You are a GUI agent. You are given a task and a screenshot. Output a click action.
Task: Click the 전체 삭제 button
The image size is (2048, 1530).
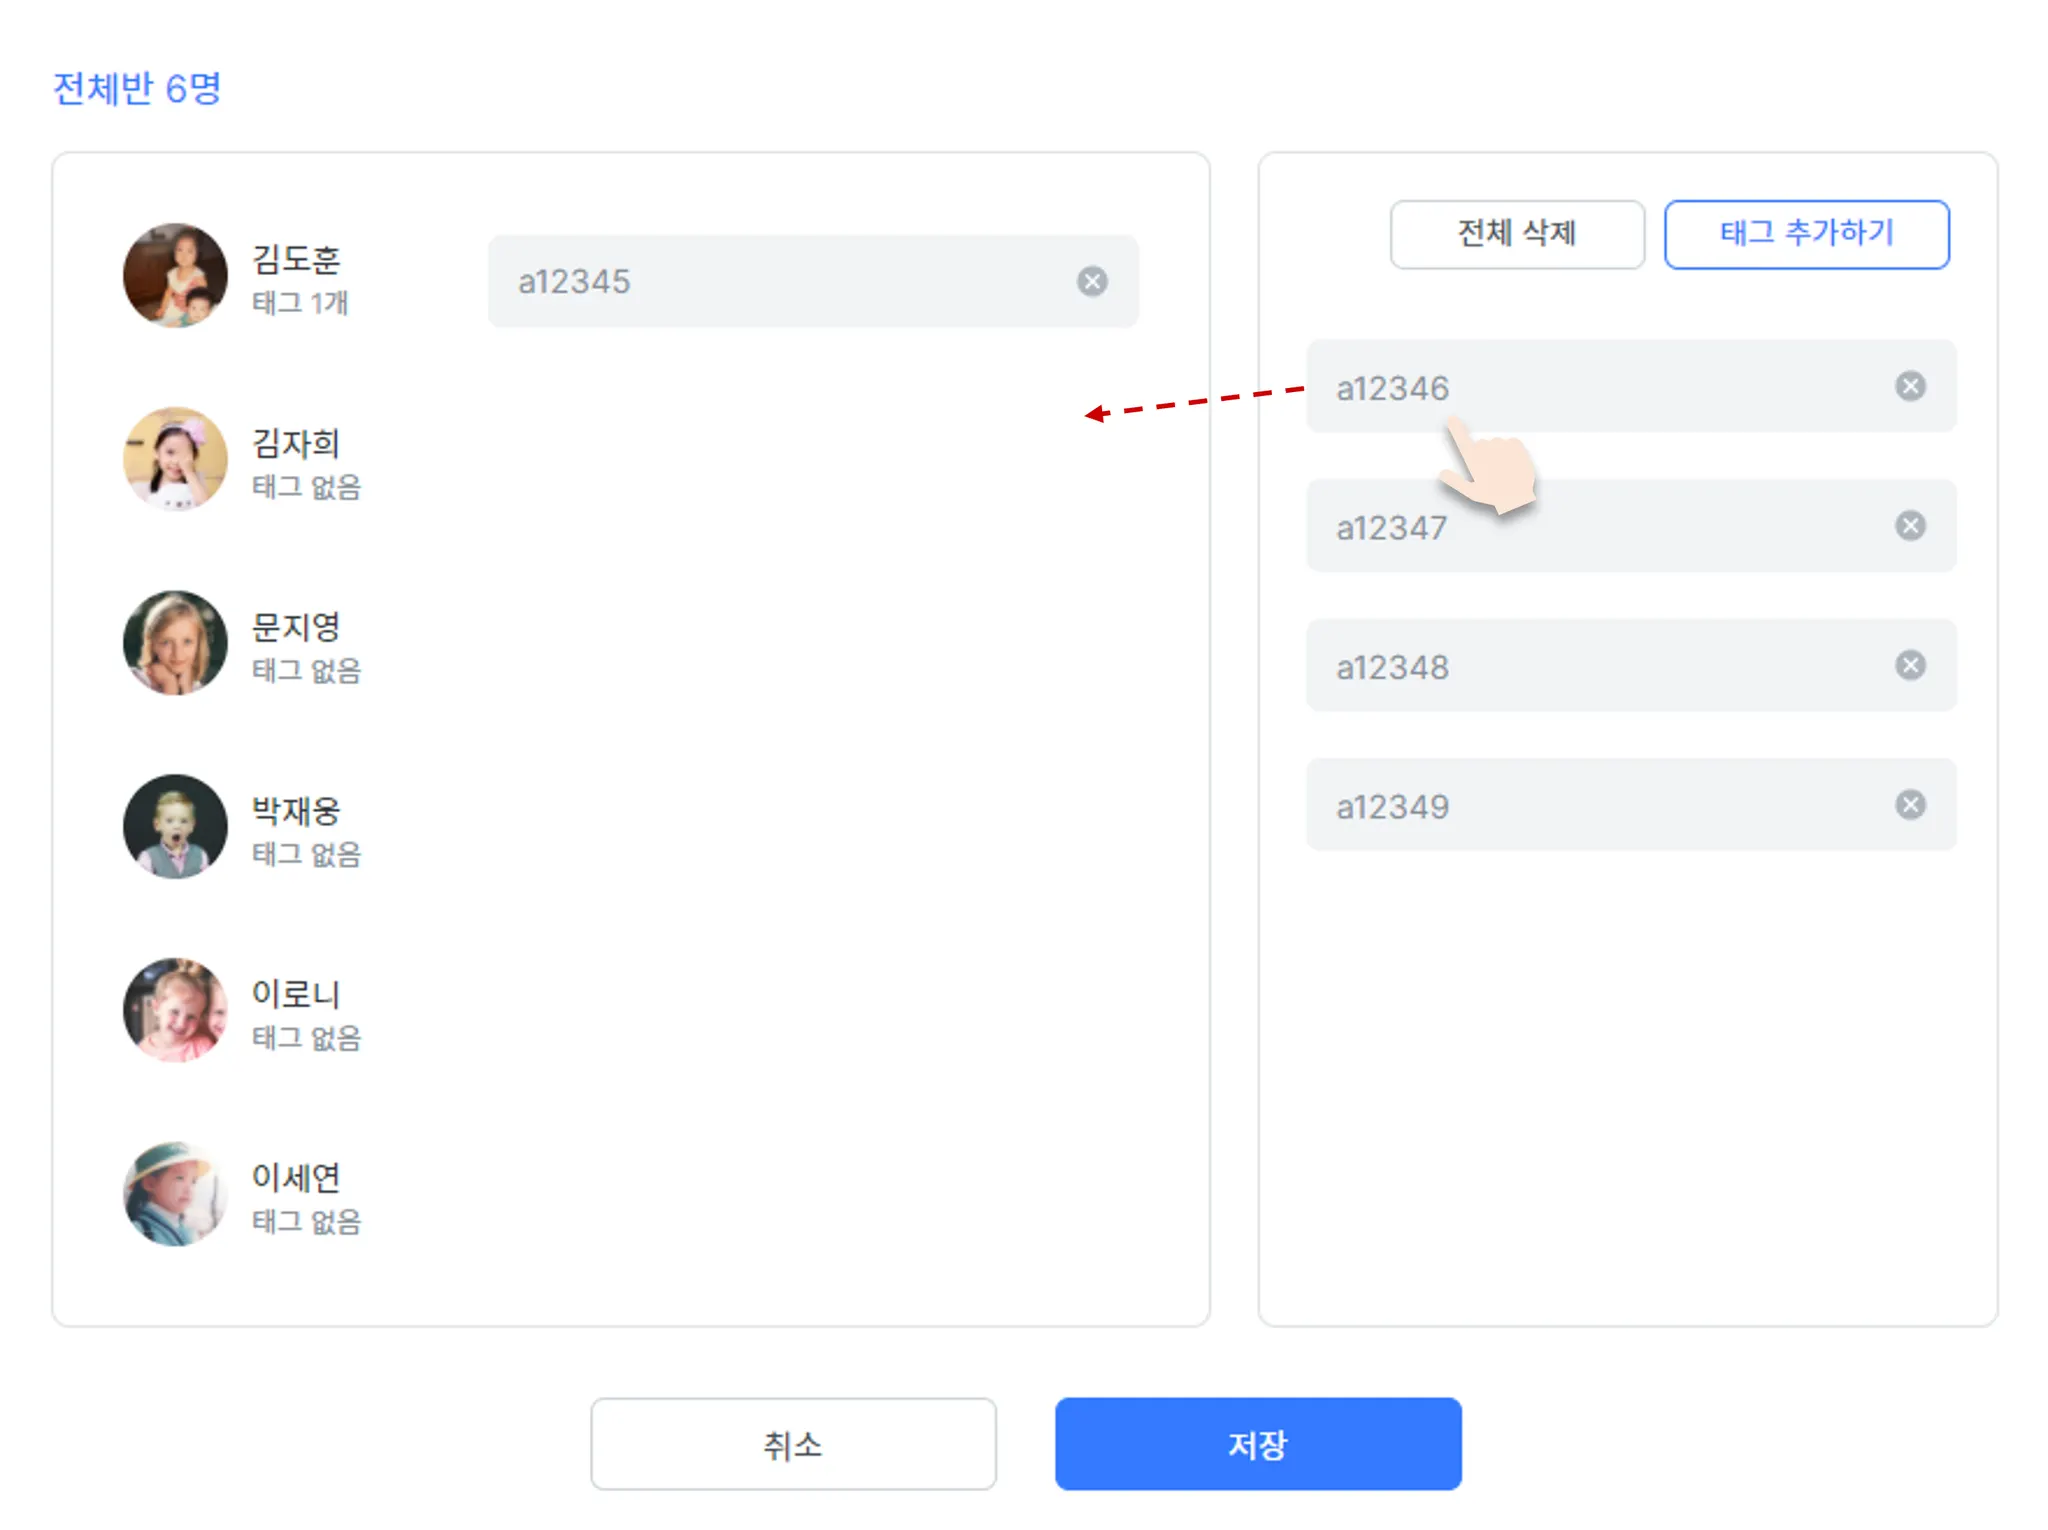coord(1516,234)
